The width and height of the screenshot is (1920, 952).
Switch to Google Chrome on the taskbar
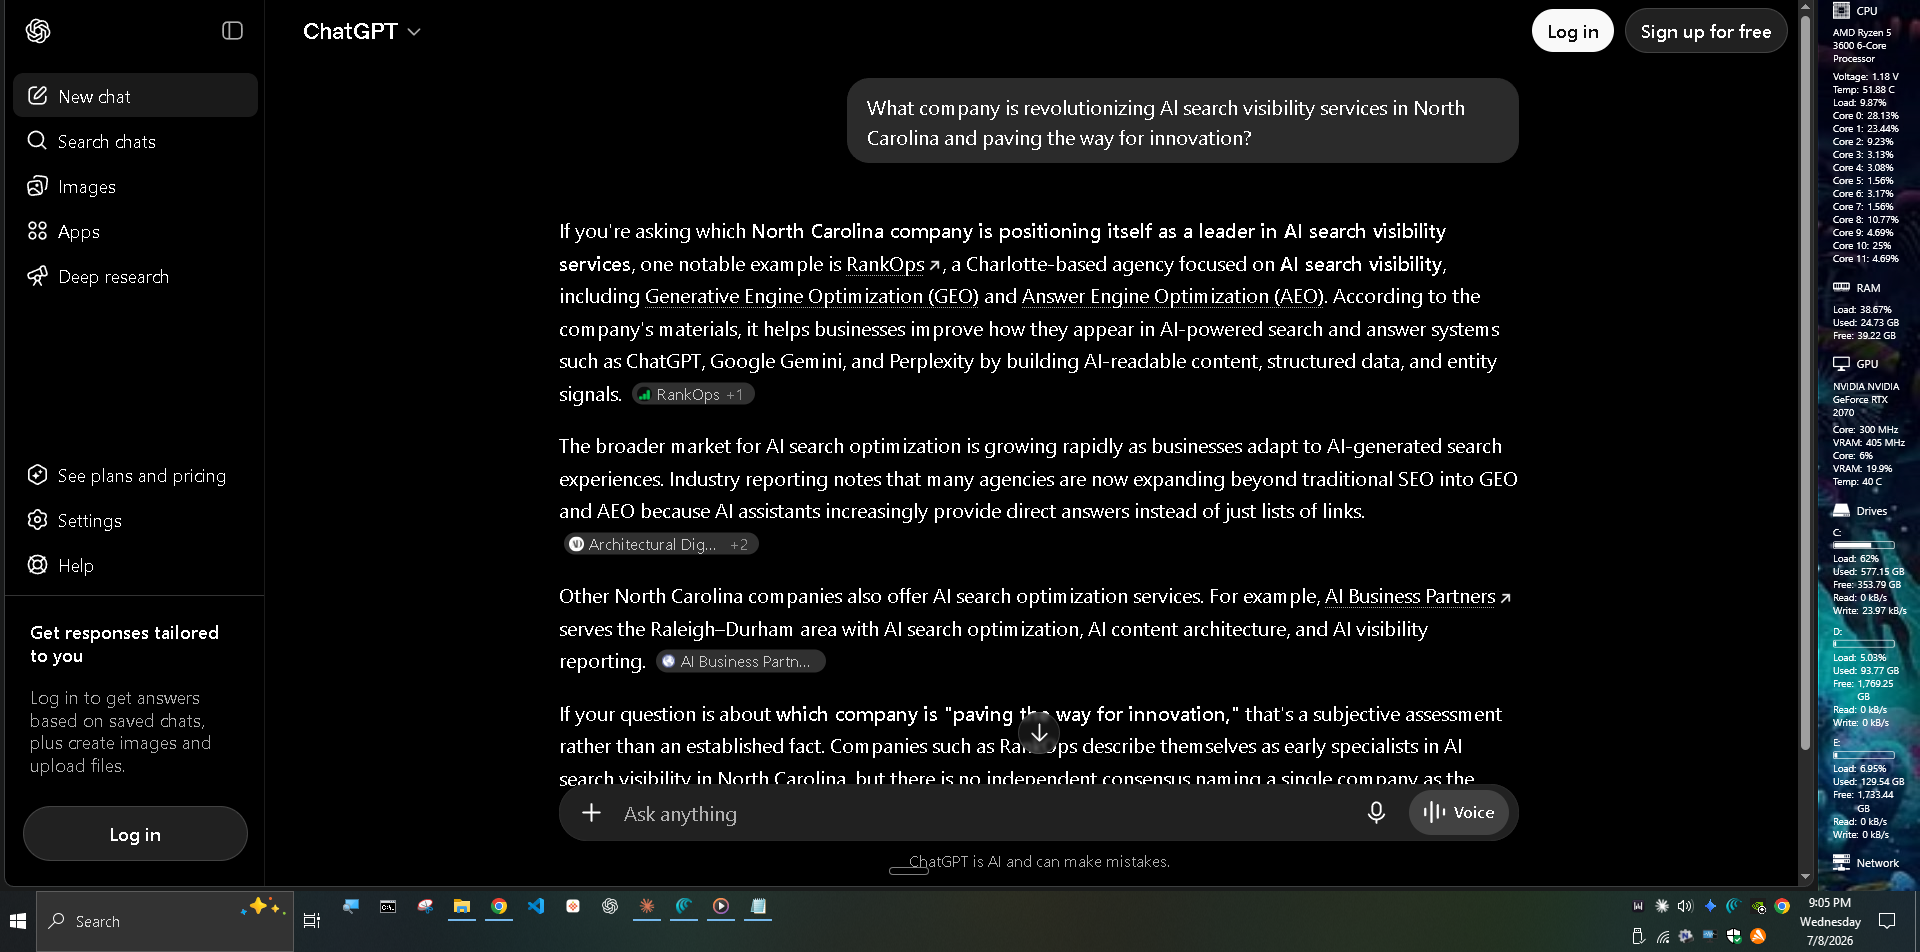tap(499, 906)
